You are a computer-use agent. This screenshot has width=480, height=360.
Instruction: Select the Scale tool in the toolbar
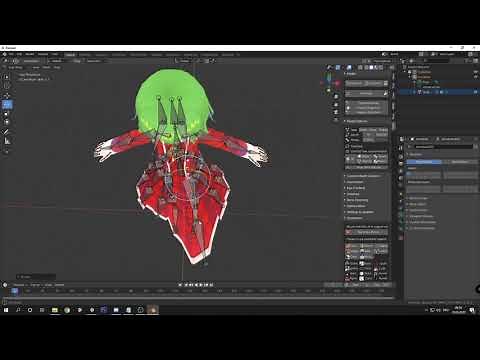point(7,114)
